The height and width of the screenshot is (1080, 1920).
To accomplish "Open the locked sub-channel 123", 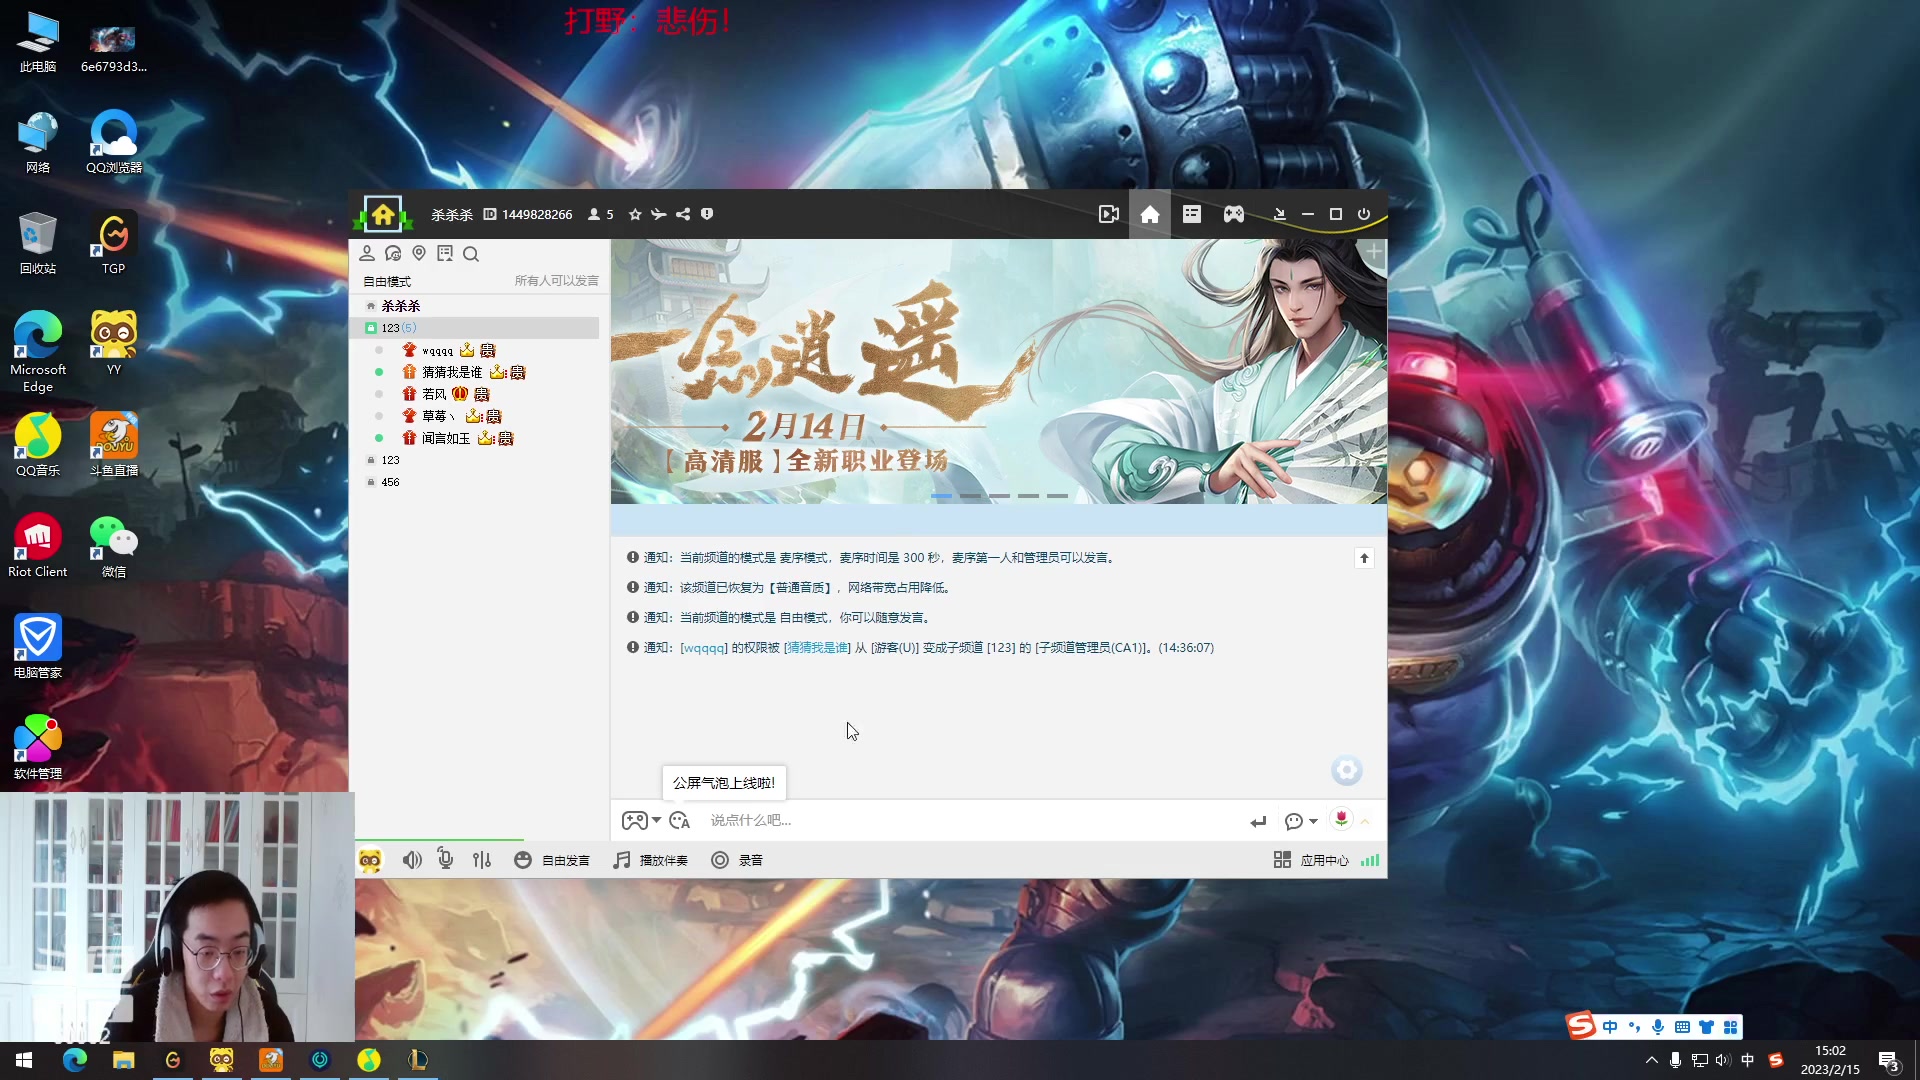I will [390, 460].
